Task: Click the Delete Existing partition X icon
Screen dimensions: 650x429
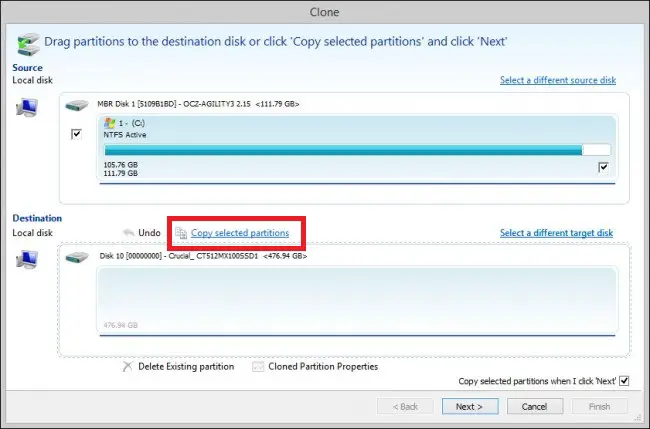Action: [126, 367]
